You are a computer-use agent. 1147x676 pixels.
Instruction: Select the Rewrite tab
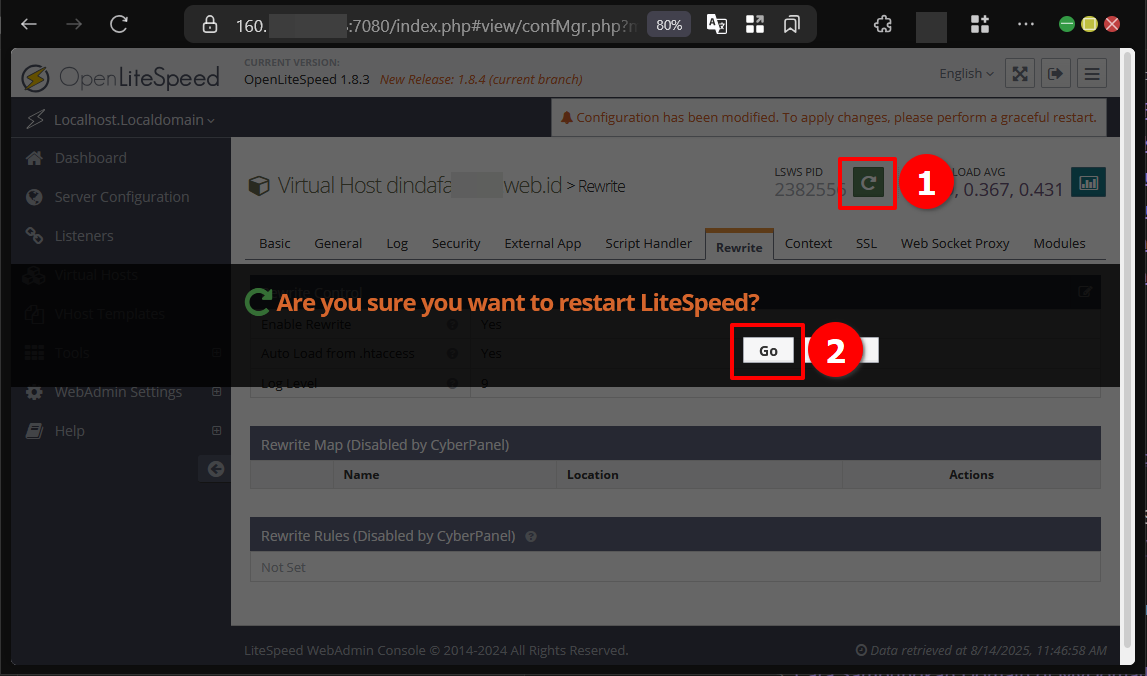click(739, 246)
